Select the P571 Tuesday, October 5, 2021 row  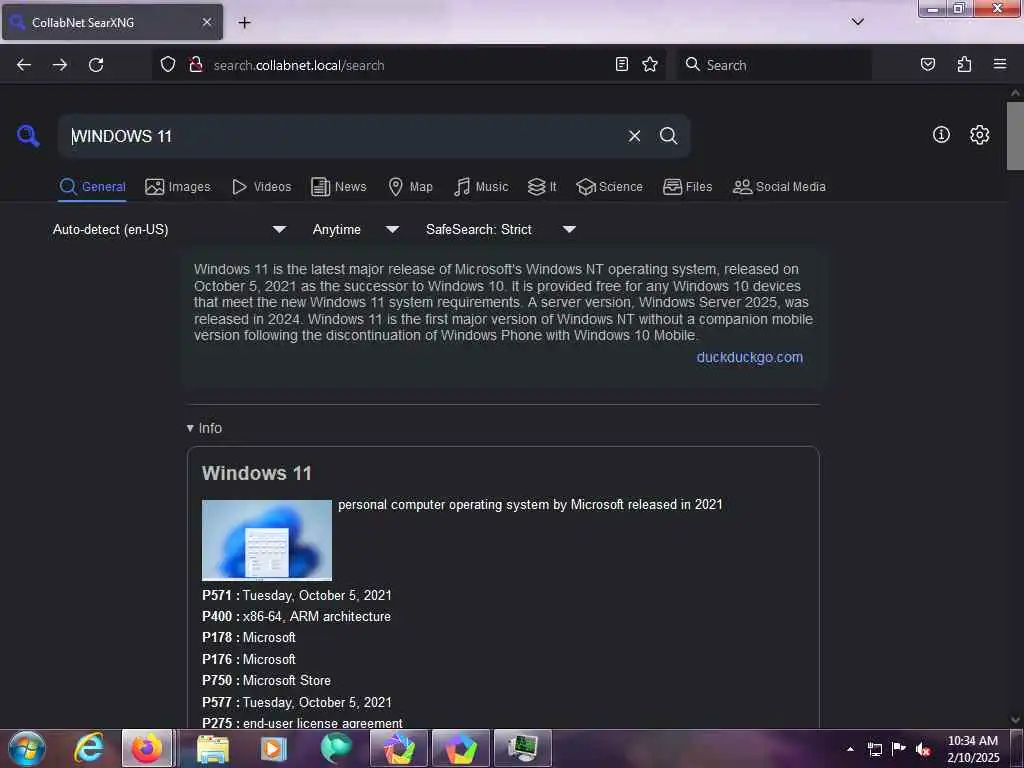[x=296, y=595]
